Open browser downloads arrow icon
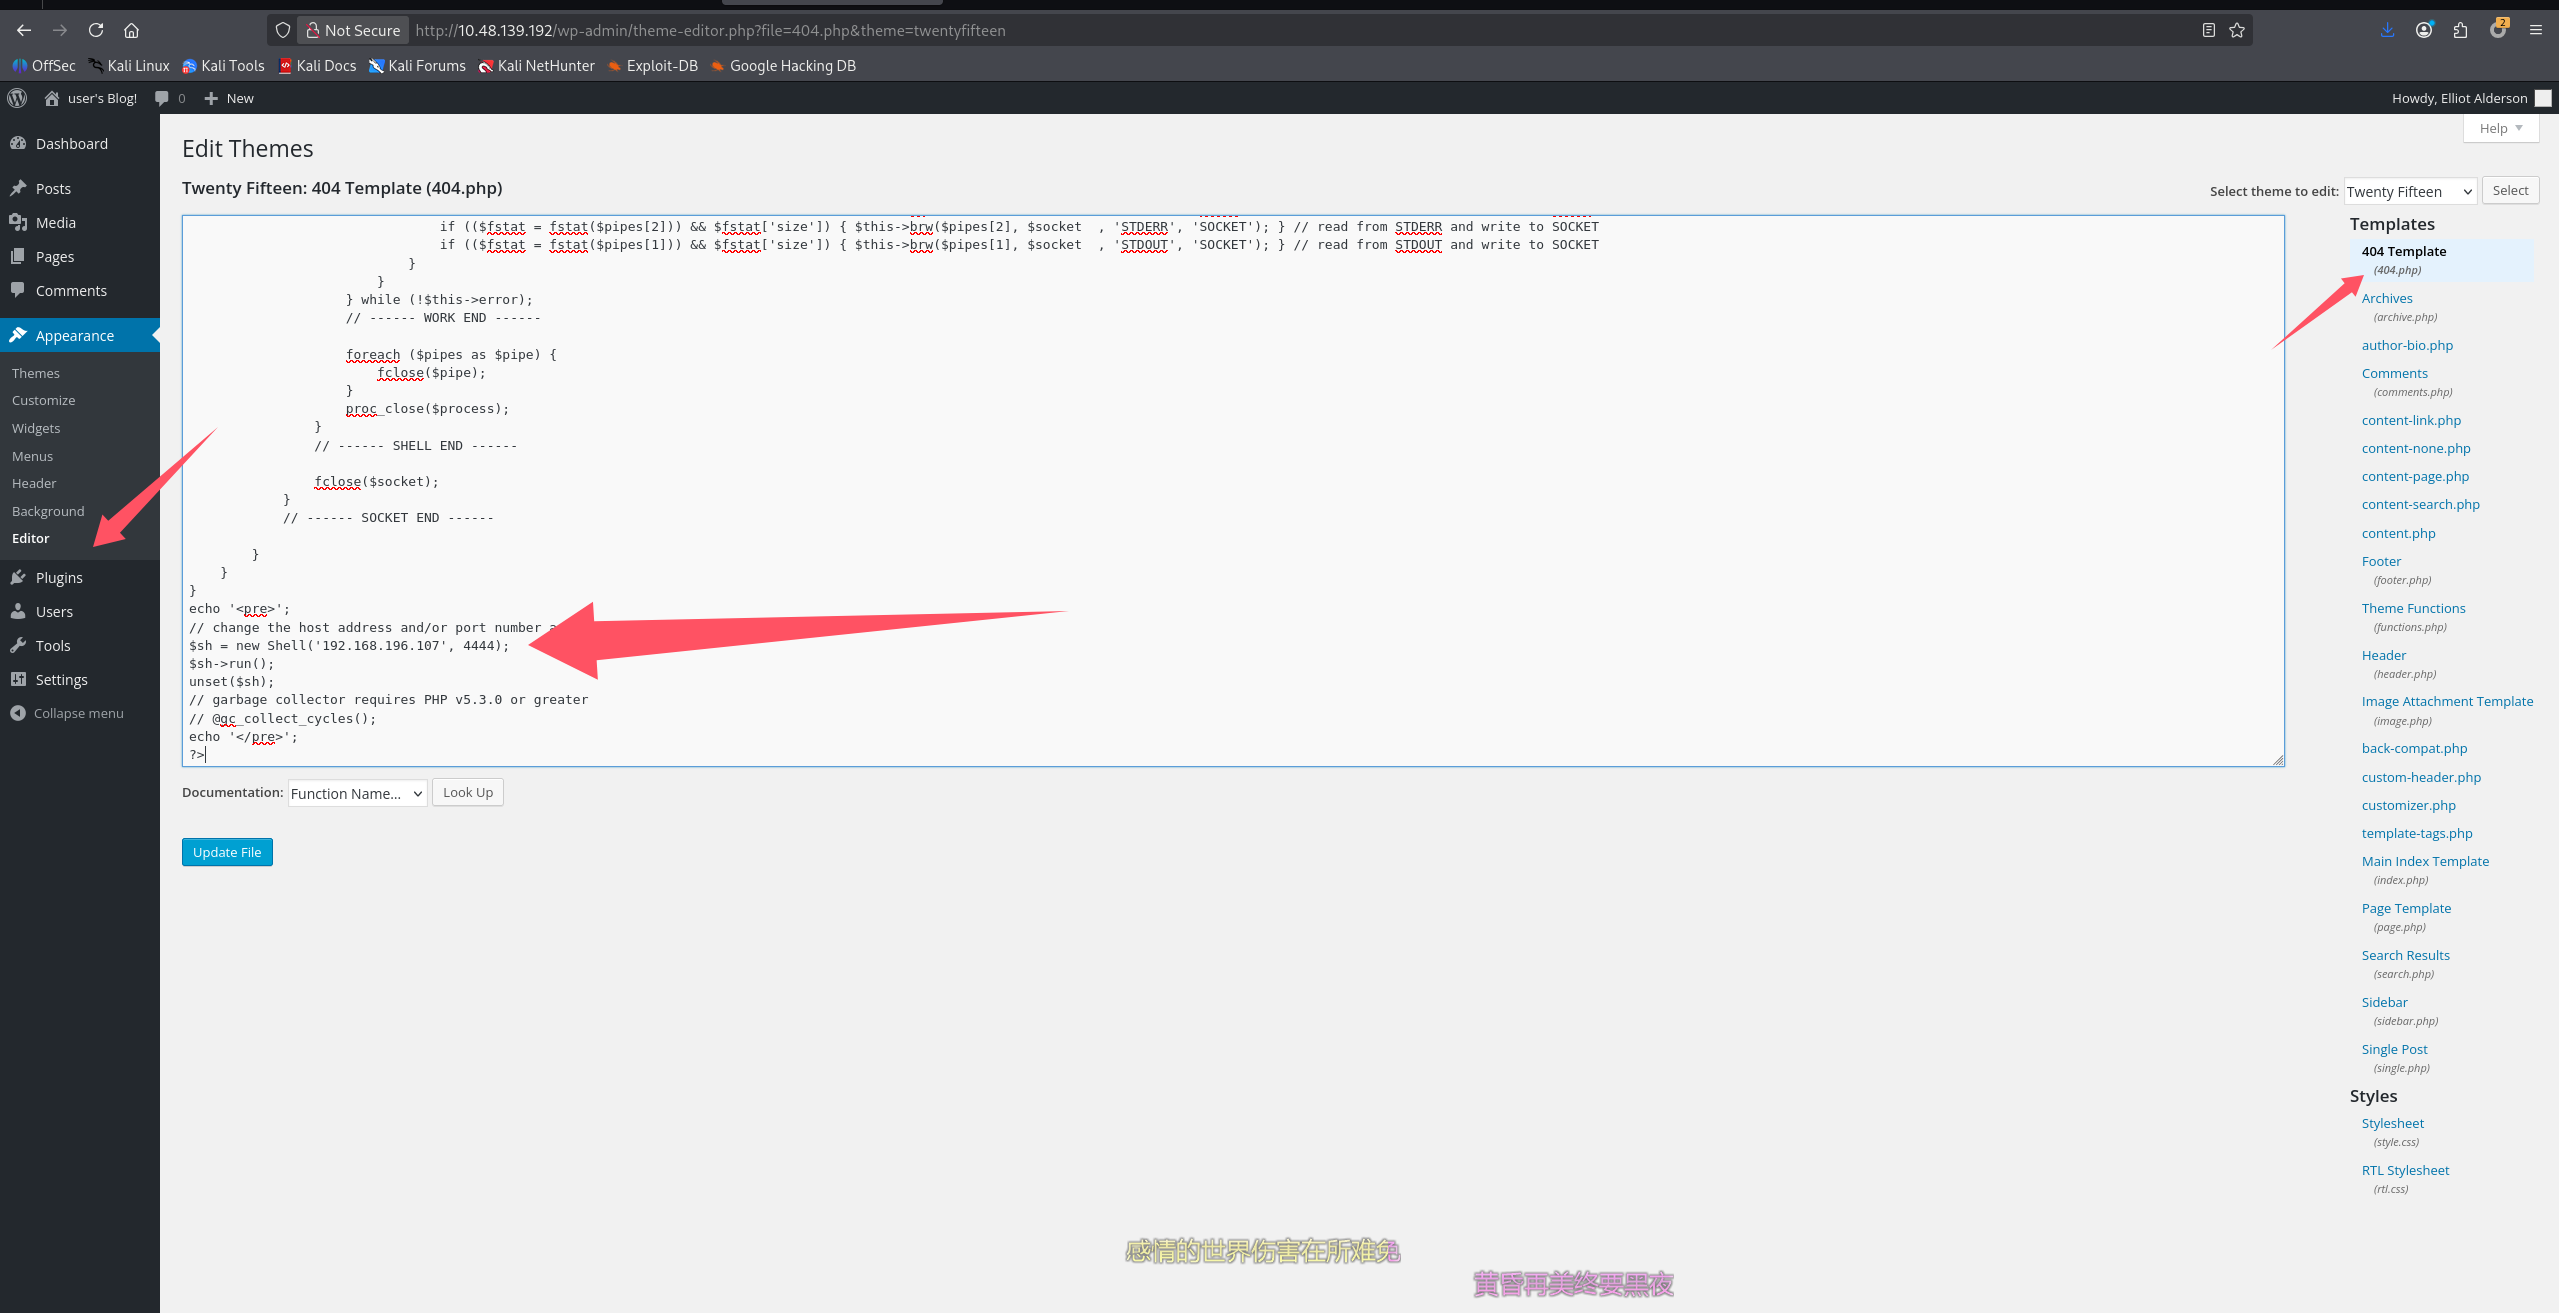The width and height of the screenshot is (2559, 1313). (x=2387, y=30)
